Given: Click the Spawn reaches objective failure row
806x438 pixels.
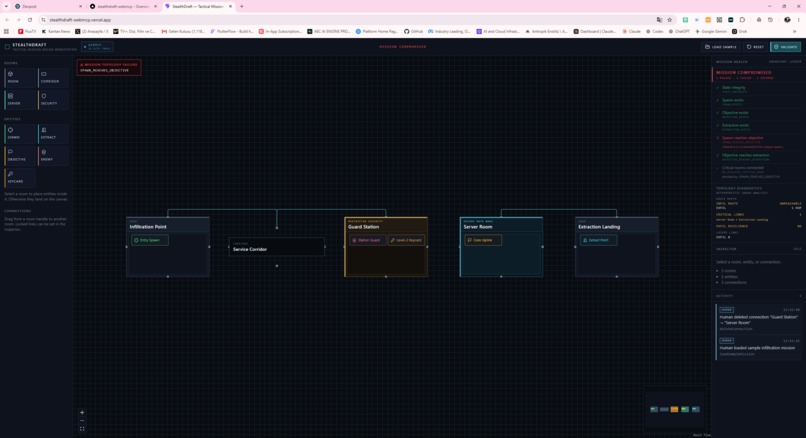Looking at the screenshot, I should tap(758, 142).
